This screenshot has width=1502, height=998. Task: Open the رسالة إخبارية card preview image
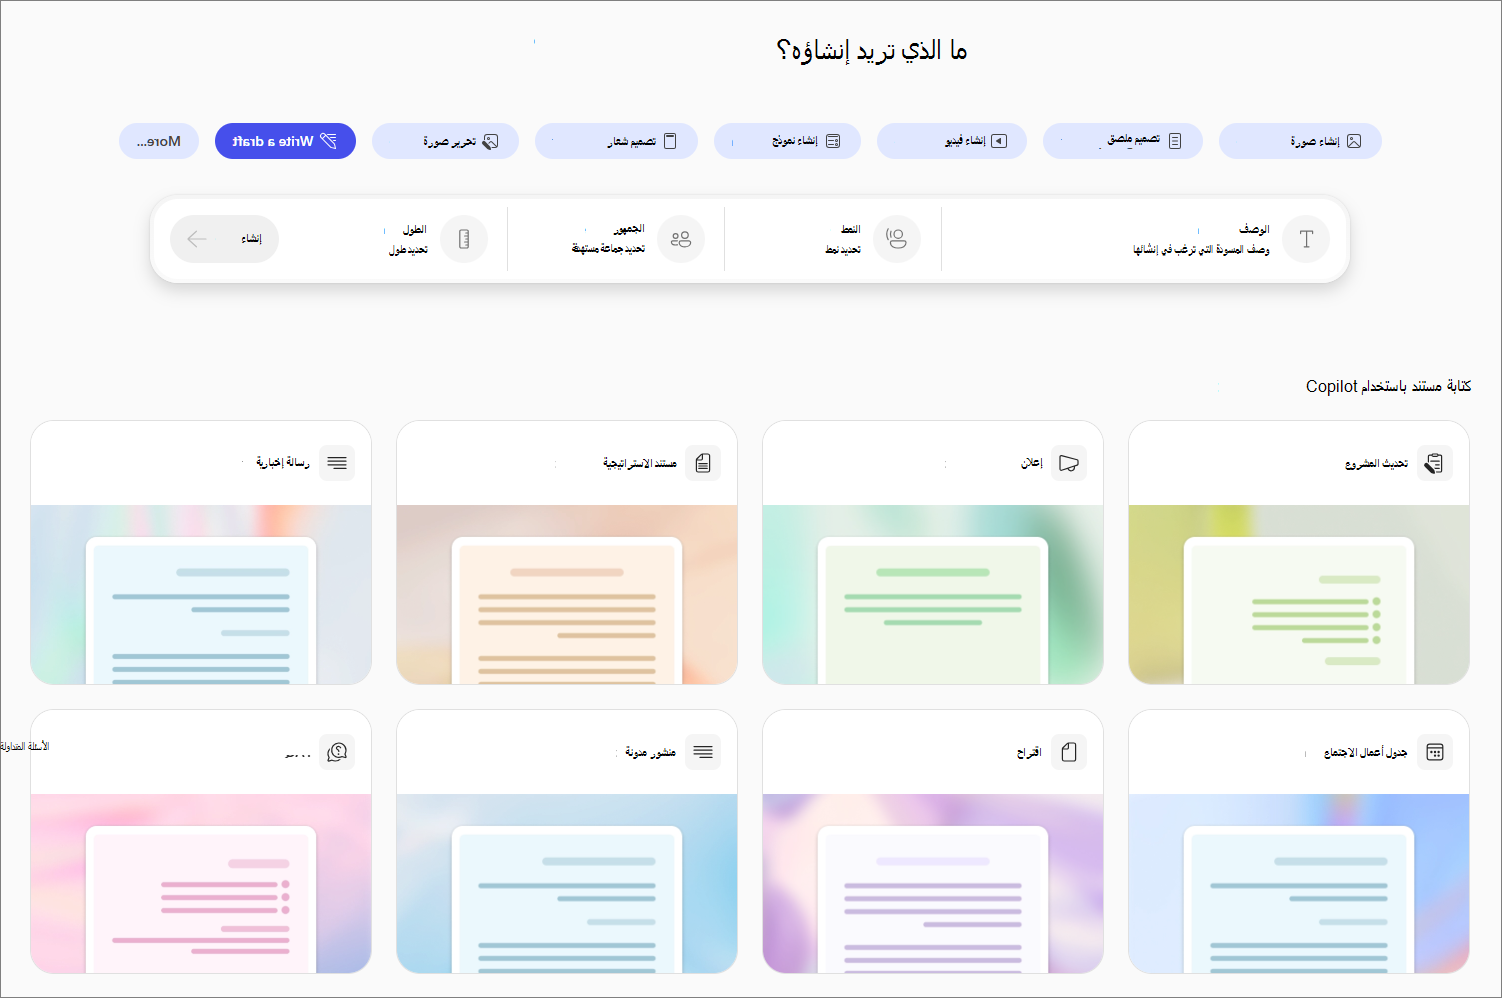point(201,594)
